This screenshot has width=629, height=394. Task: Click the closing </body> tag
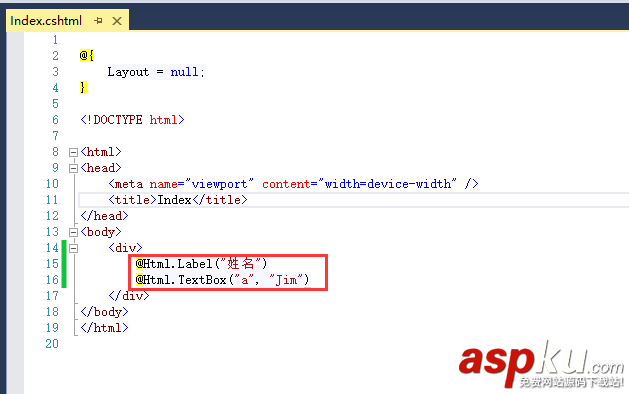click(104, 312)
